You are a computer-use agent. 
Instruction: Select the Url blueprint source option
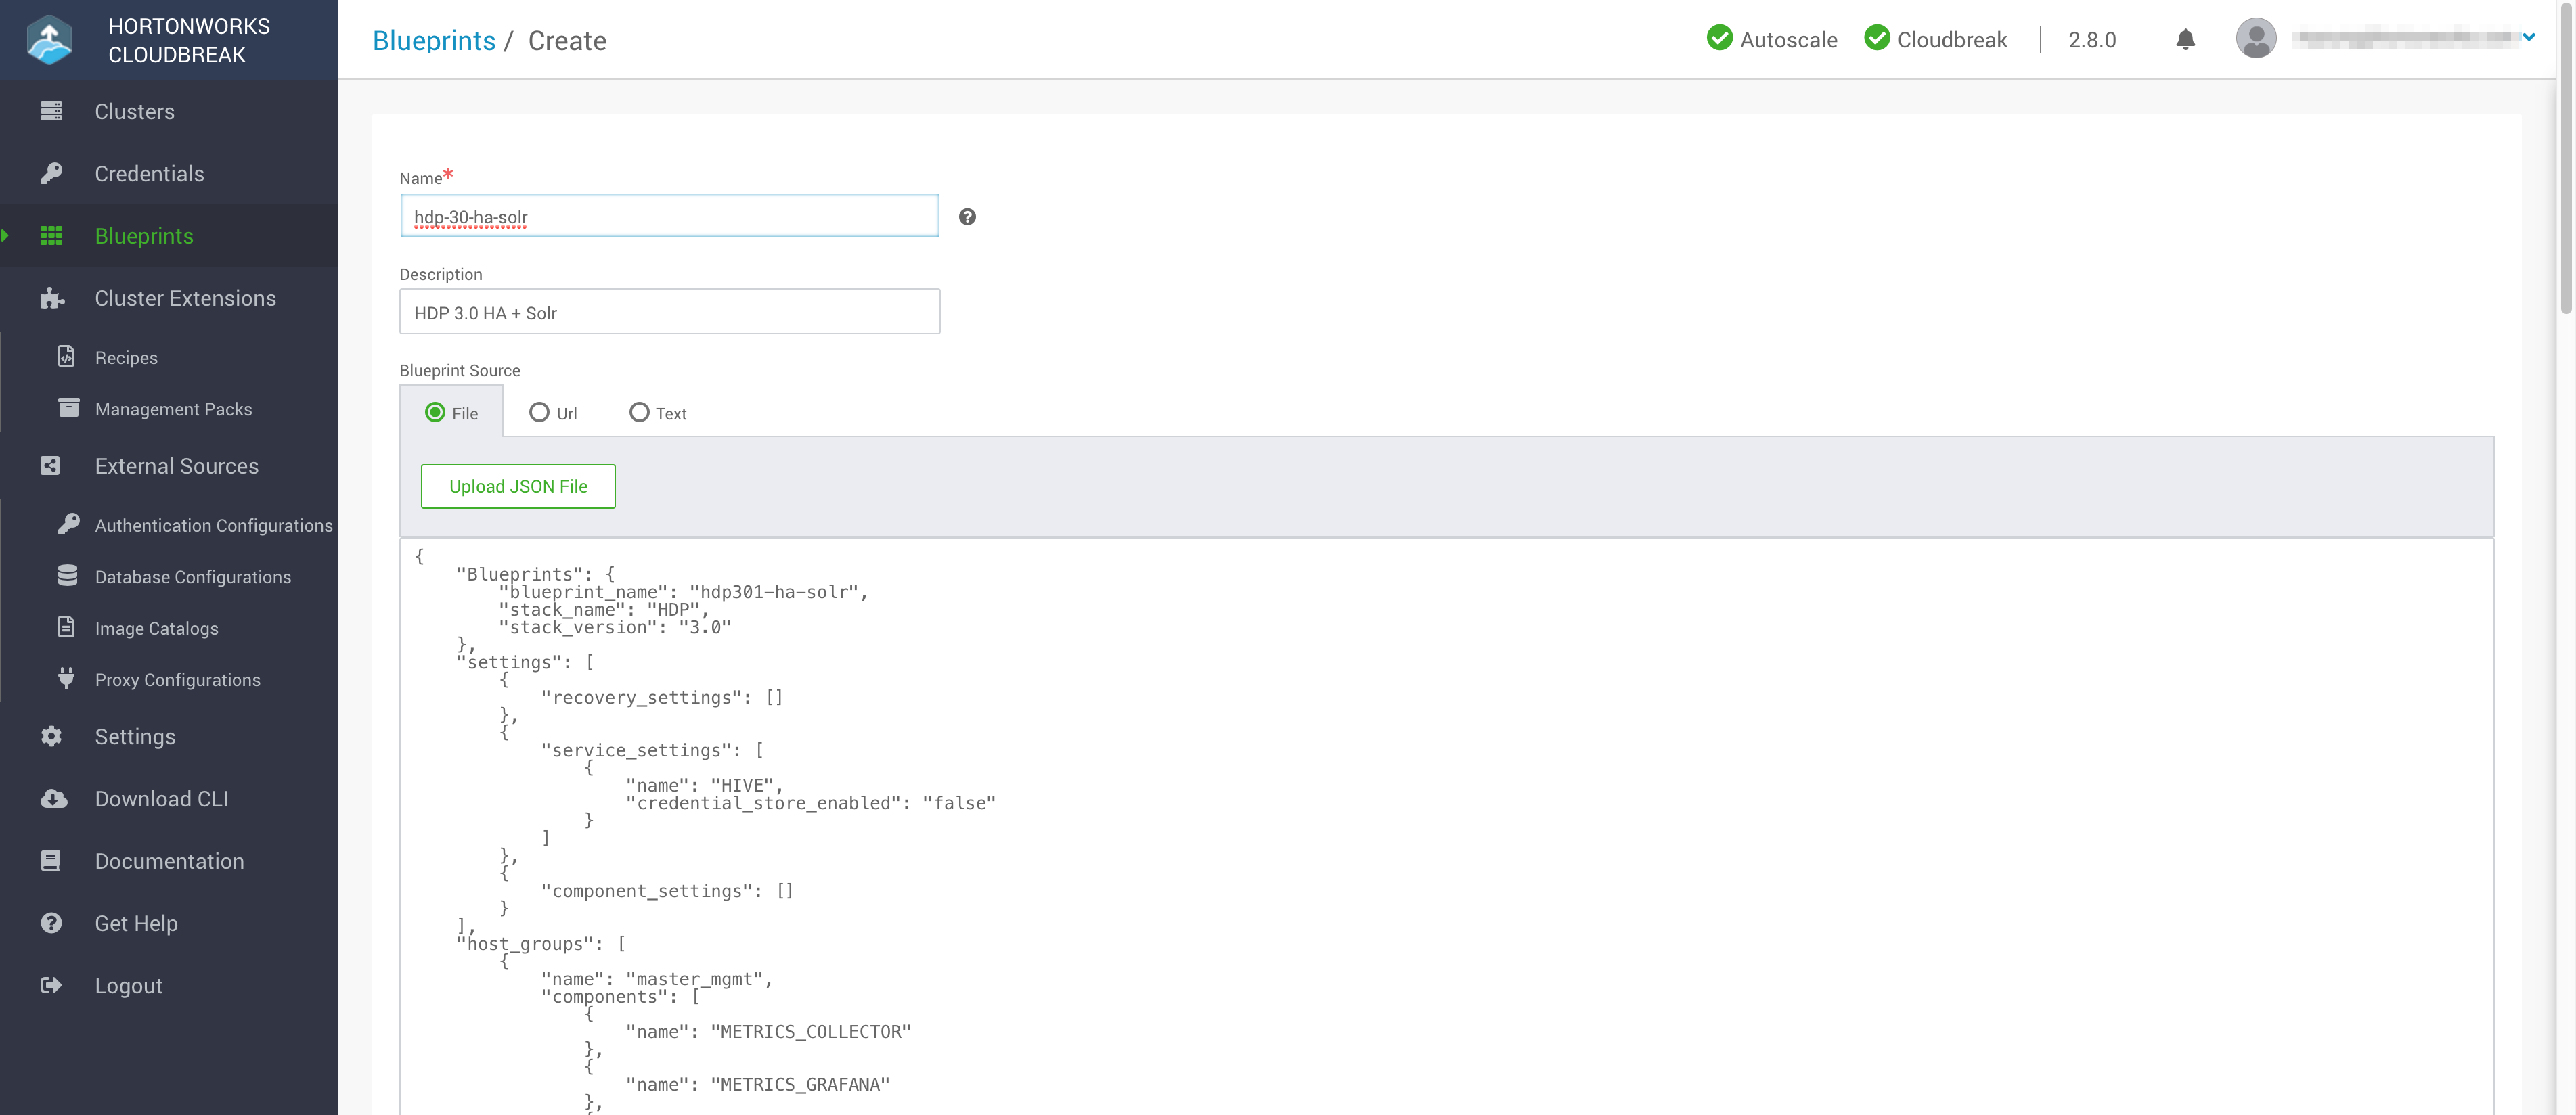point(541,412)
